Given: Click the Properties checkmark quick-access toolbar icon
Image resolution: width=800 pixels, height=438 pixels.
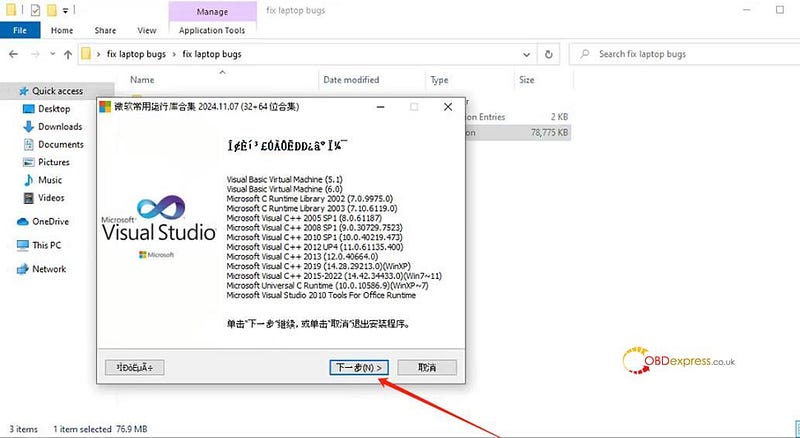Looking at the screenshot, I should [35, 10].
